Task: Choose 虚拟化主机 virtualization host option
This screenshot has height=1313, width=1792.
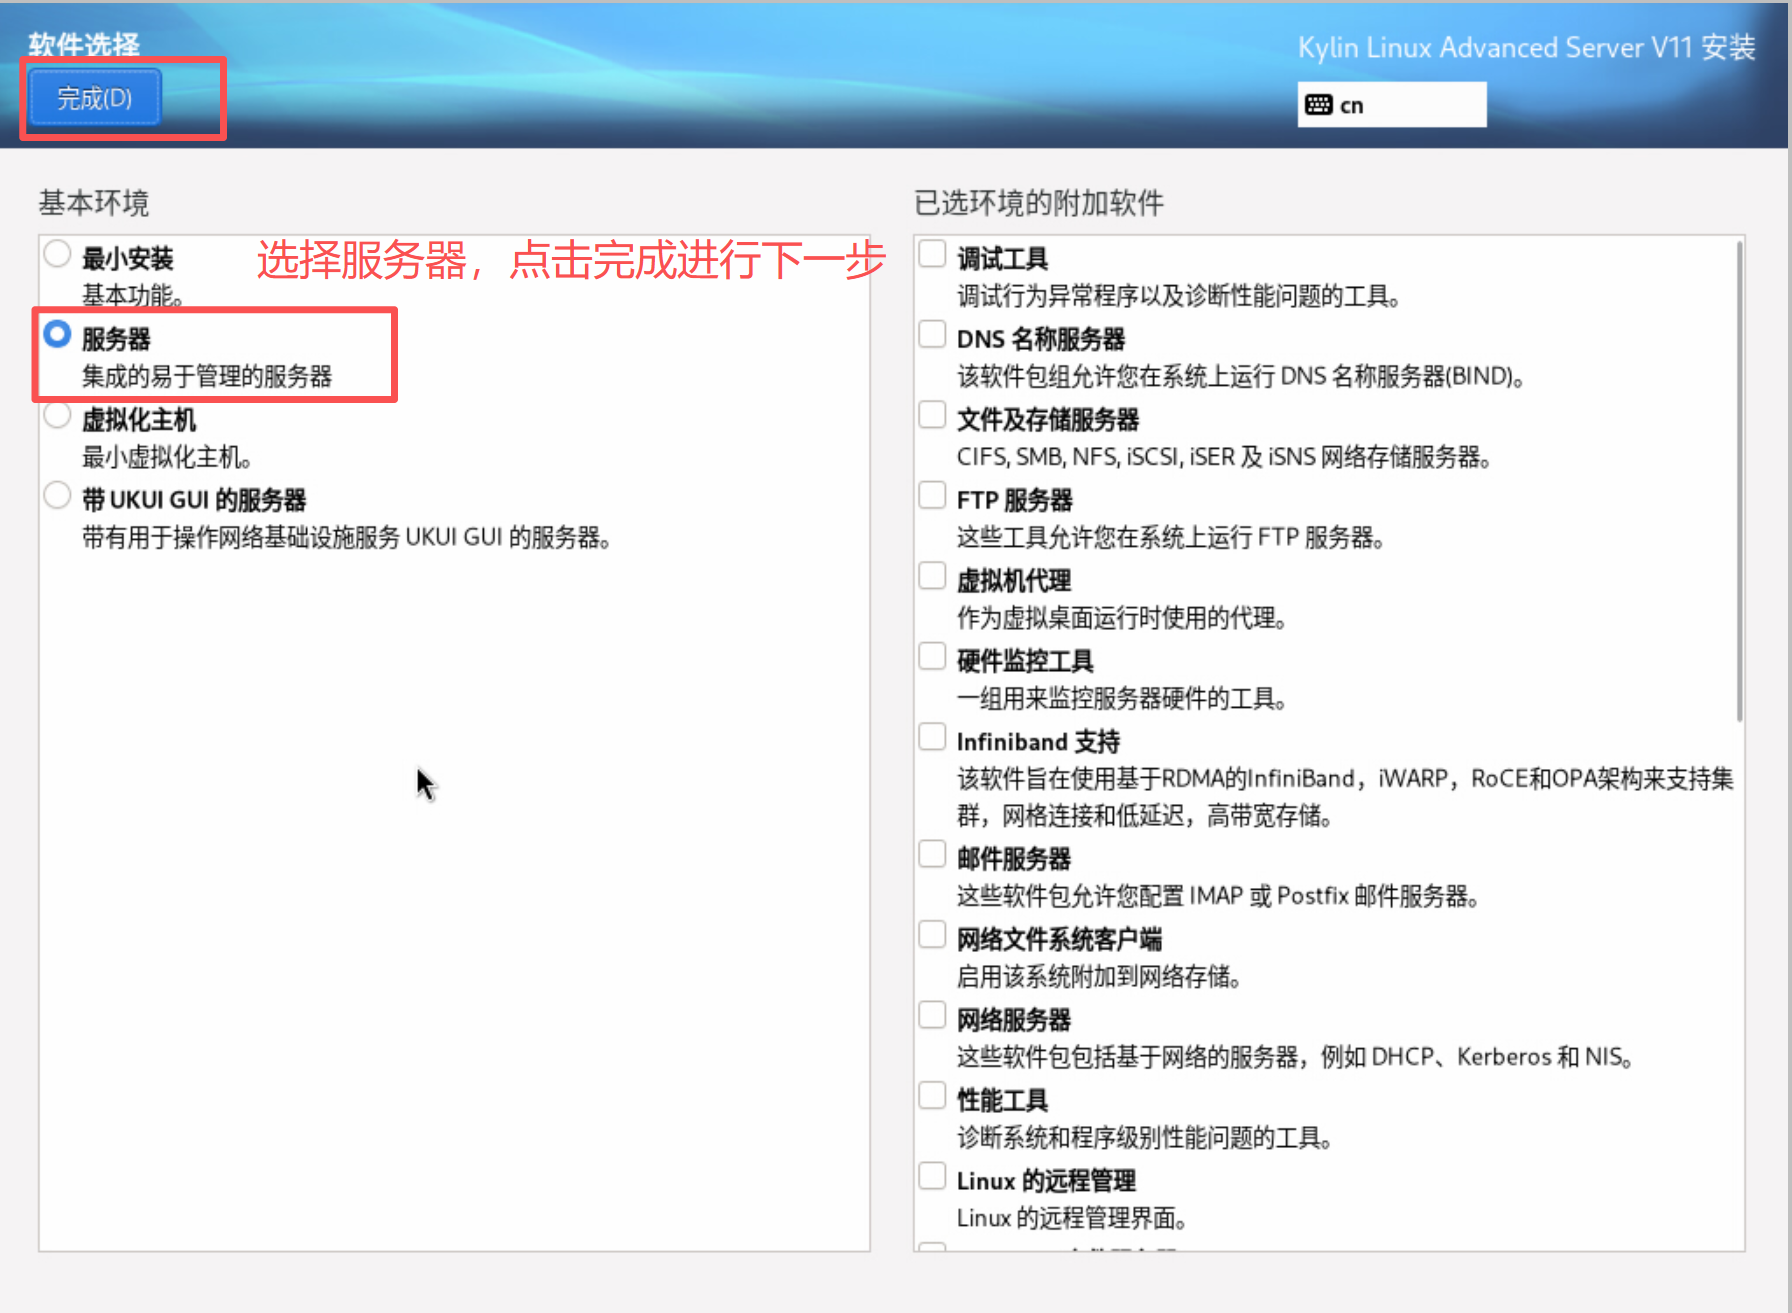Action: 58,416
